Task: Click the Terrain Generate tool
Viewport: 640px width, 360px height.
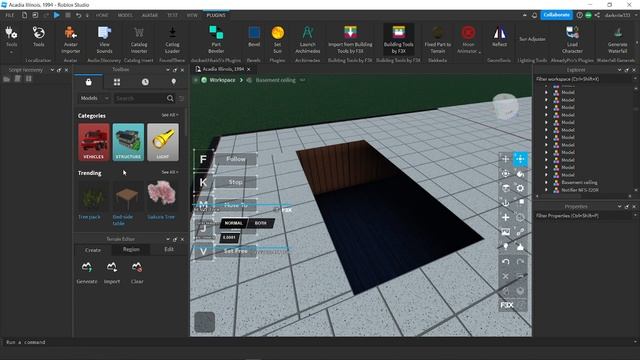Action: [x=87, y=273]
